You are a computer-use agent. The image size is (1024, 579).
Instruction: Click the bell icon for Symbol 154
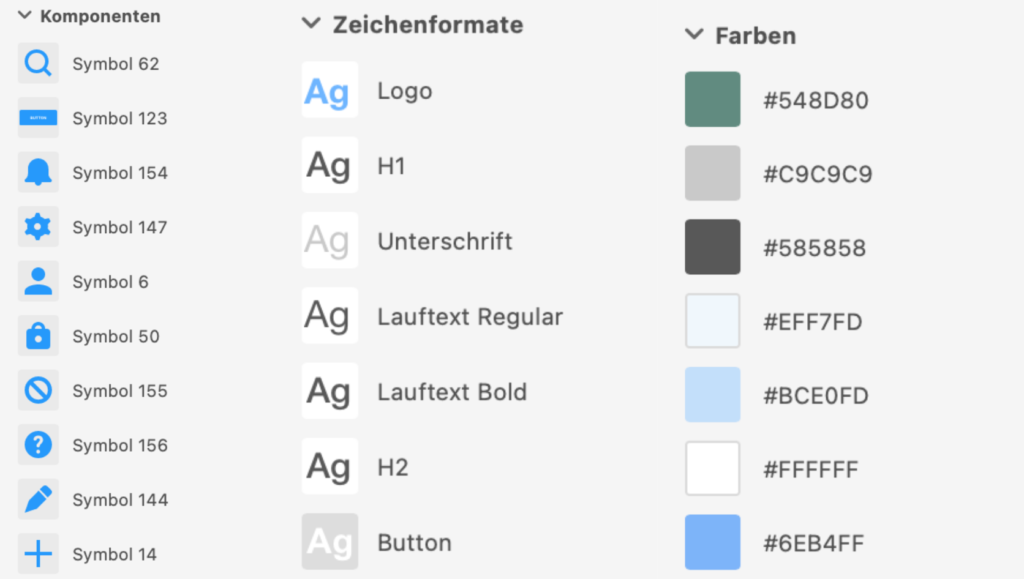coord(38,173)
